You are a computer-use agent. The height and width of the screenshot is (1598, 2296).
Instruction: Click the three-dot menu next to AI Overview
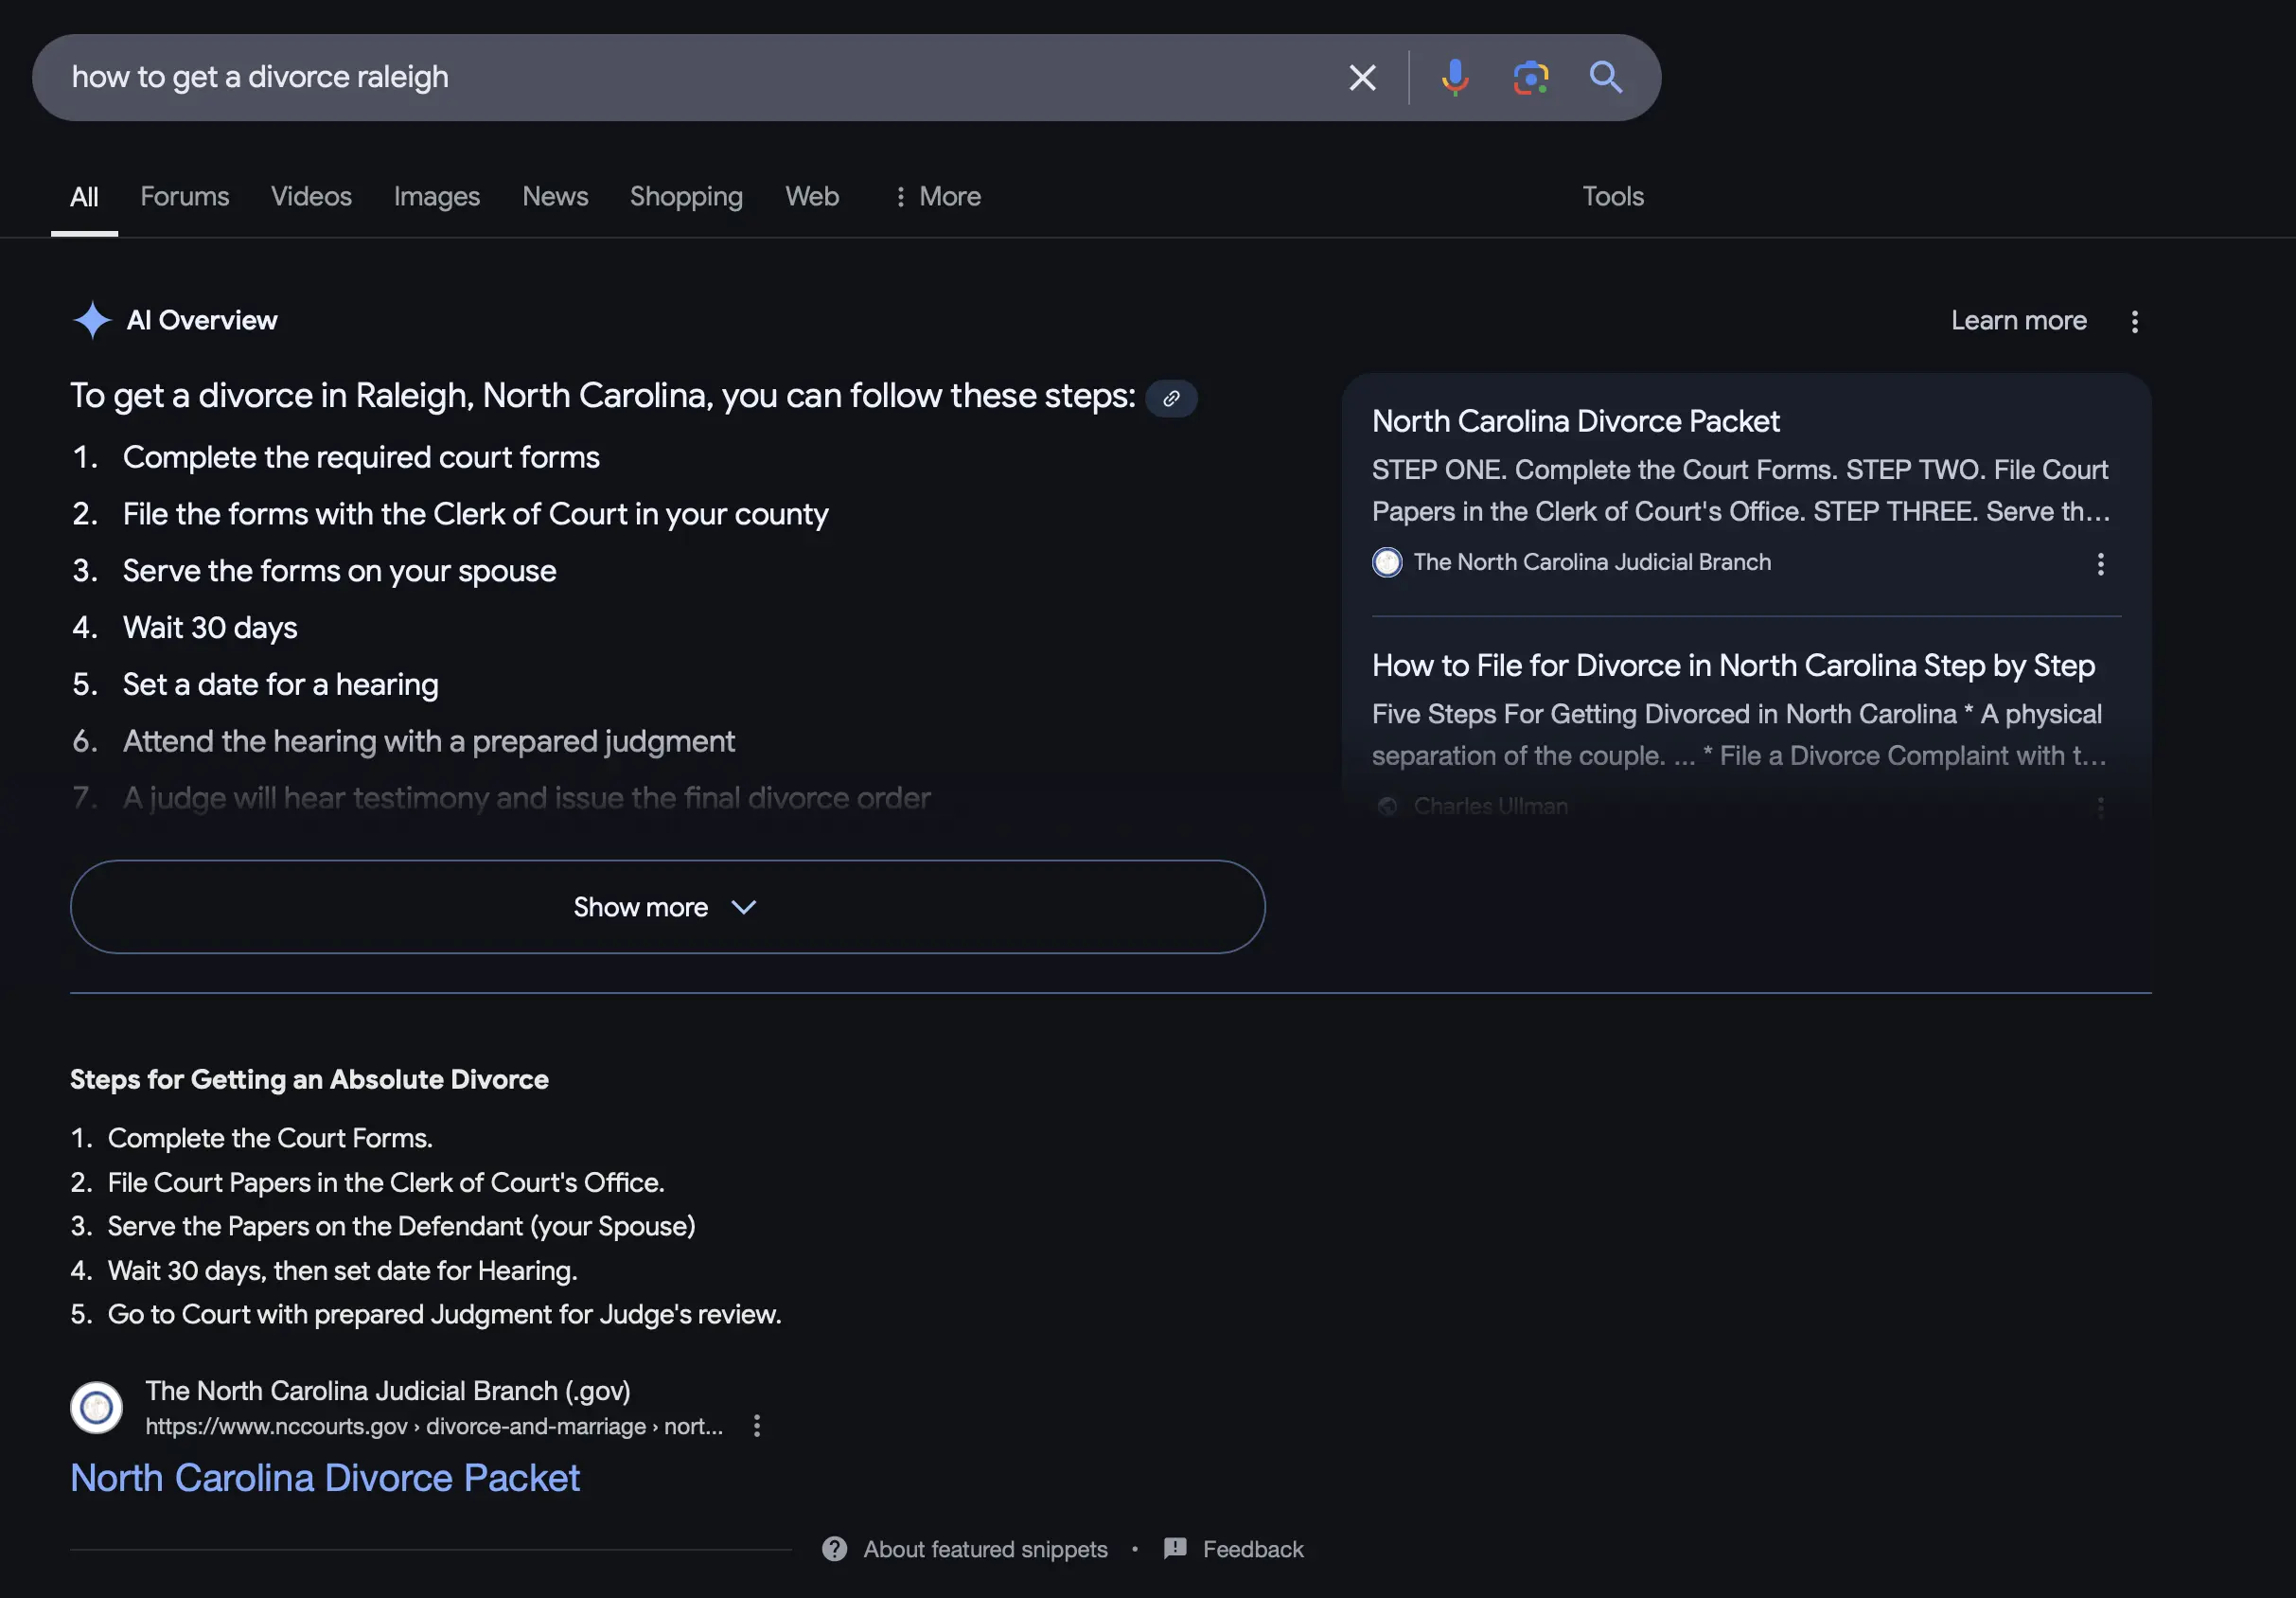point(2135,319)
